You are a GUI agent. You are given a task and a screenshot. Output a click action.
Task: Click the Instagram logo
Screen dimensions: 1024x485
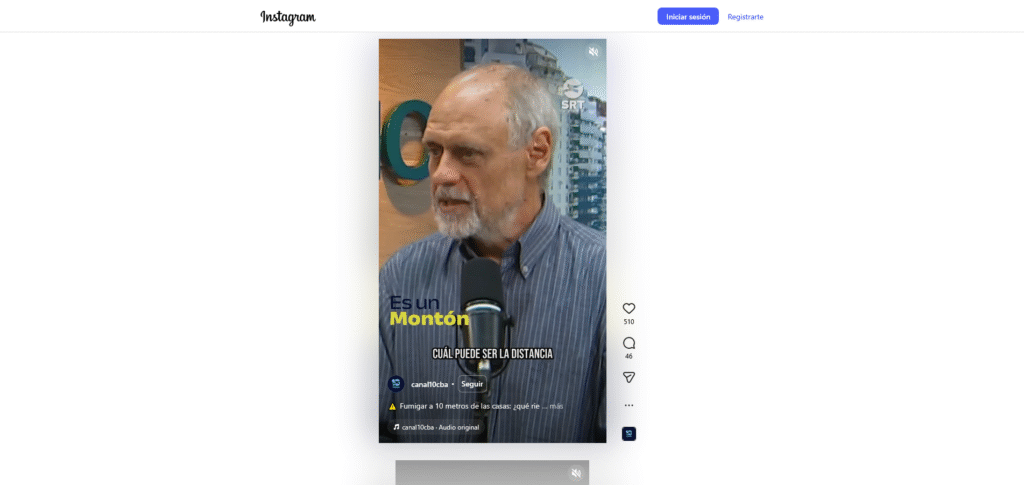coord(288,17)
